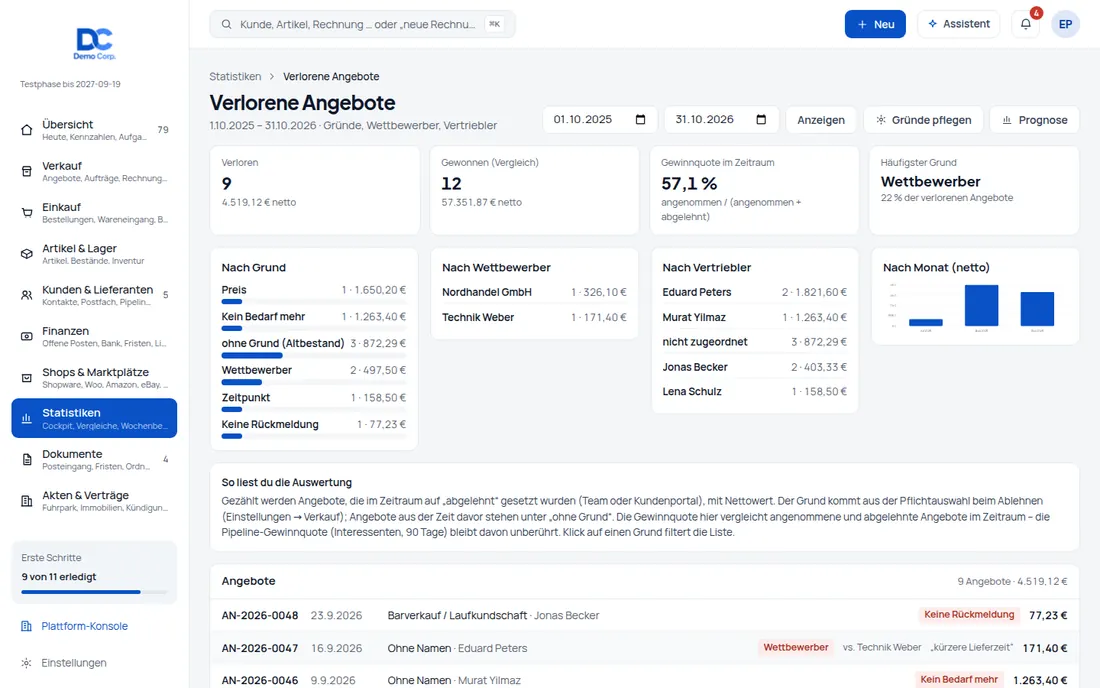Open the Assistent
Image resolution: width=1100 pixels, height=688 pixels.
pyautogui.click(x=958, y=24)
